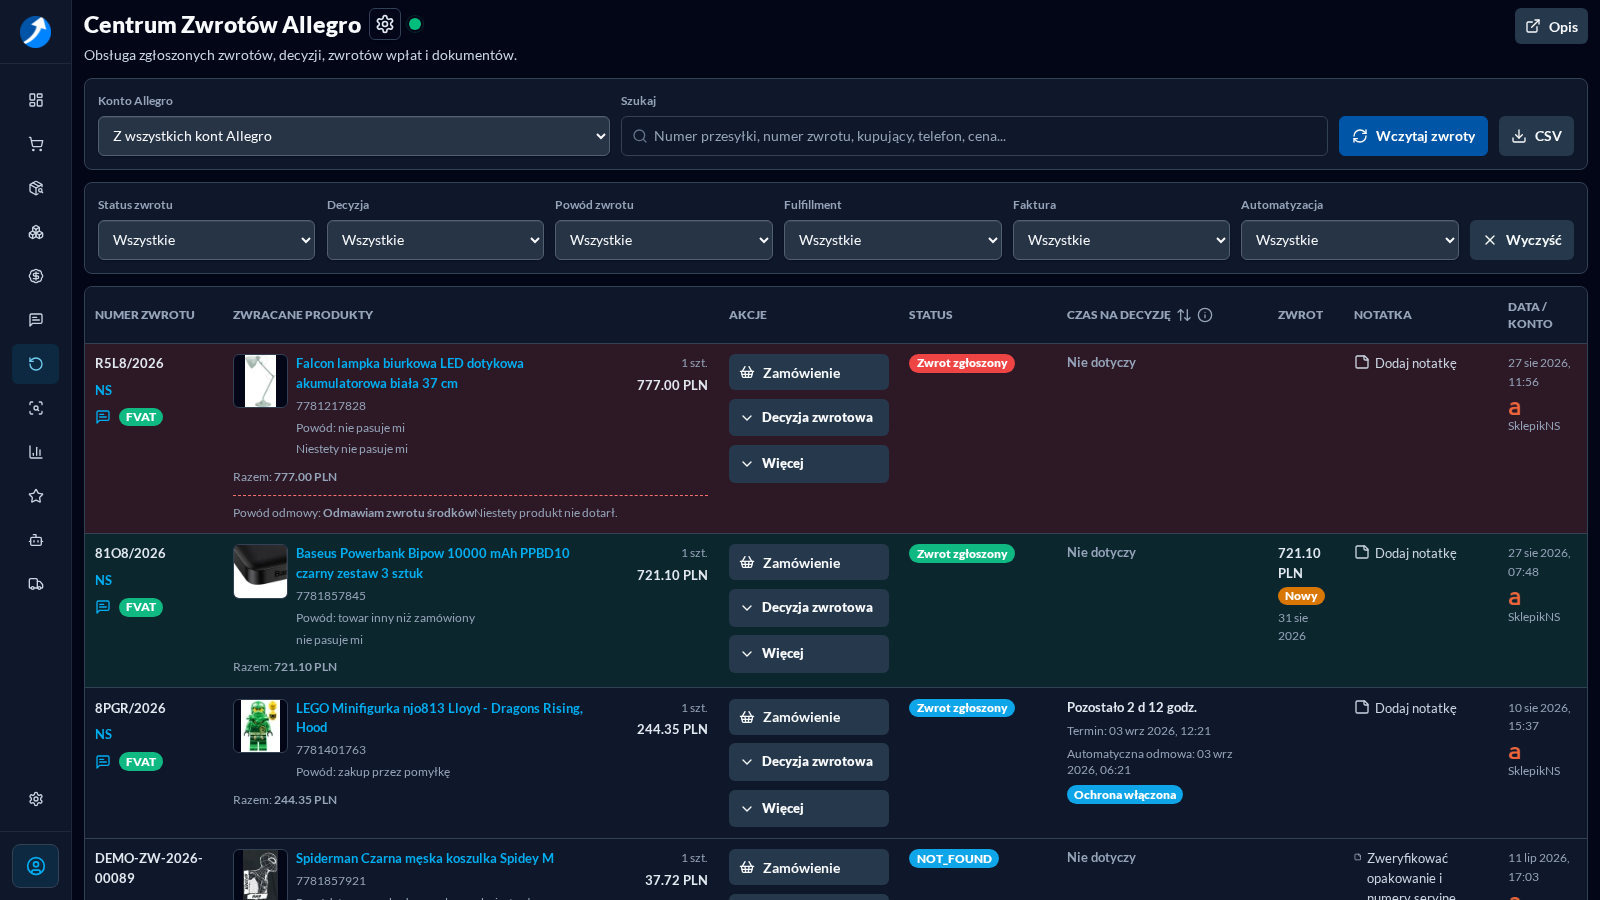Click the sort arrows on Czas na decyzję

coord(1184,315)
